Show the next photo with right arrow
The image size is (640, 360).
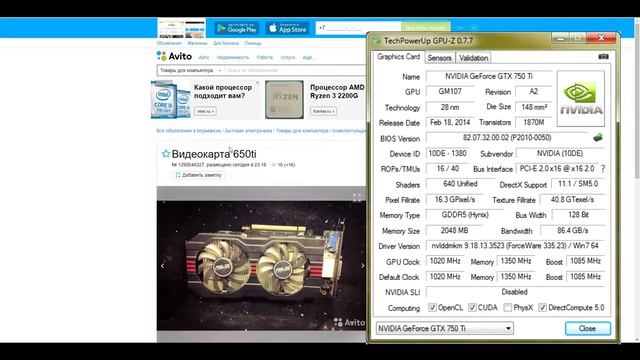362,266
